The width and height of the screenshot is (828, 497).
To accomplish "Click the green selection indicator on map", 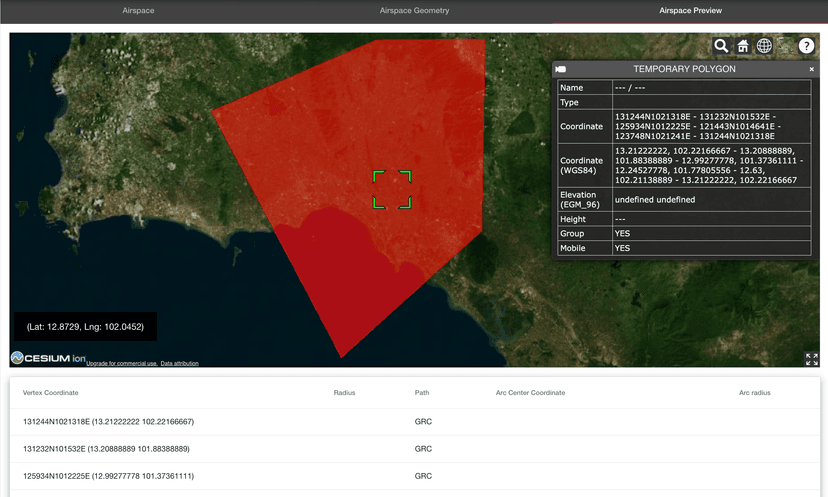I will coord(392,190).
